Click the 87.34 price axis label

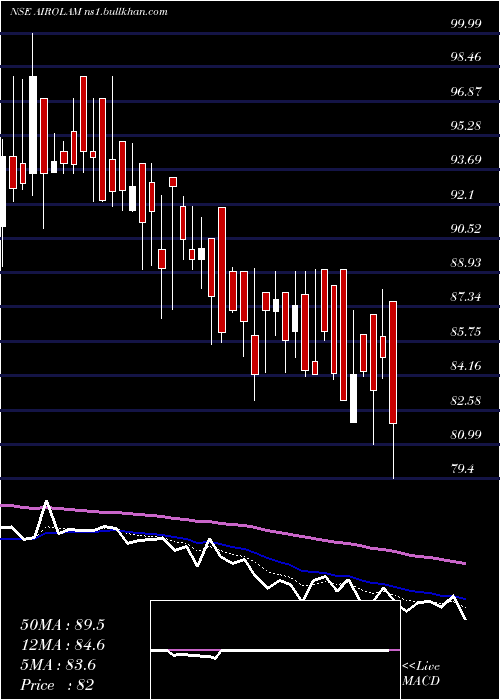click(466, 296)
